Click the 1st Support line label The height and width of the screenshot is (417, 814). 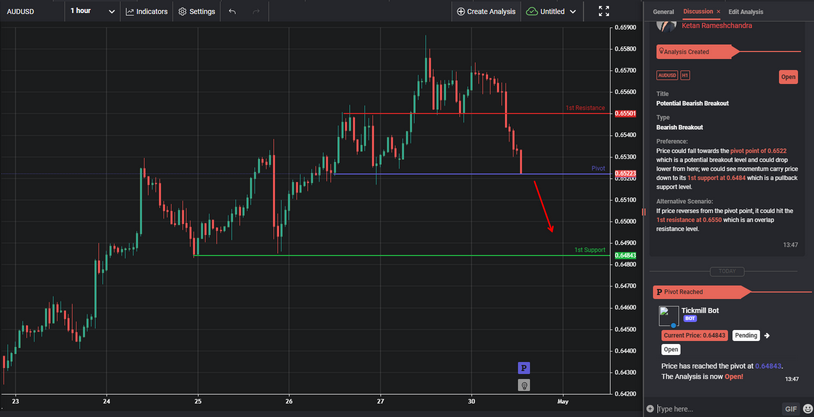click(x=589, y=250)
